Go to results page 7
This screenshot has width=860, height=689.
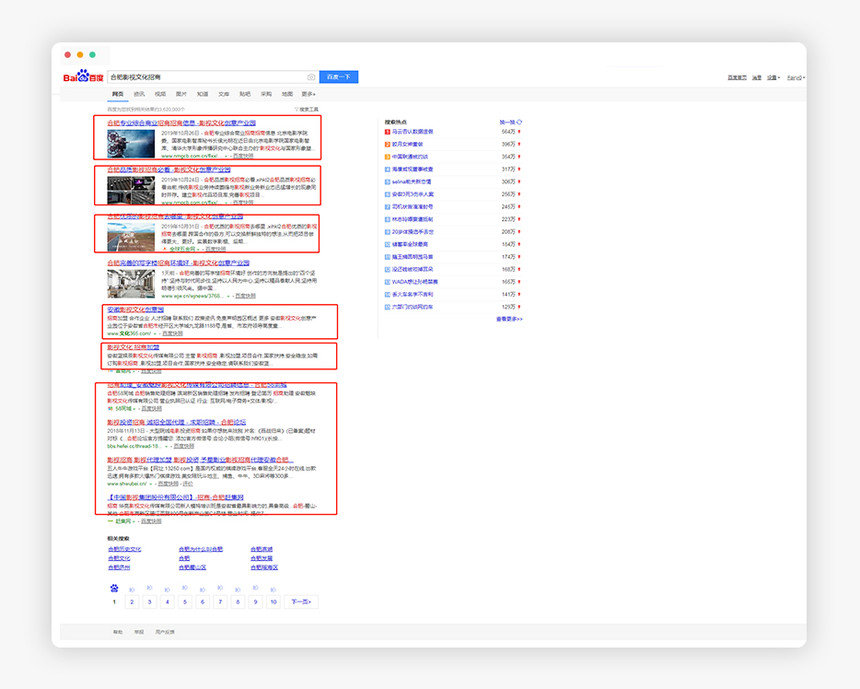click(220, 602)
